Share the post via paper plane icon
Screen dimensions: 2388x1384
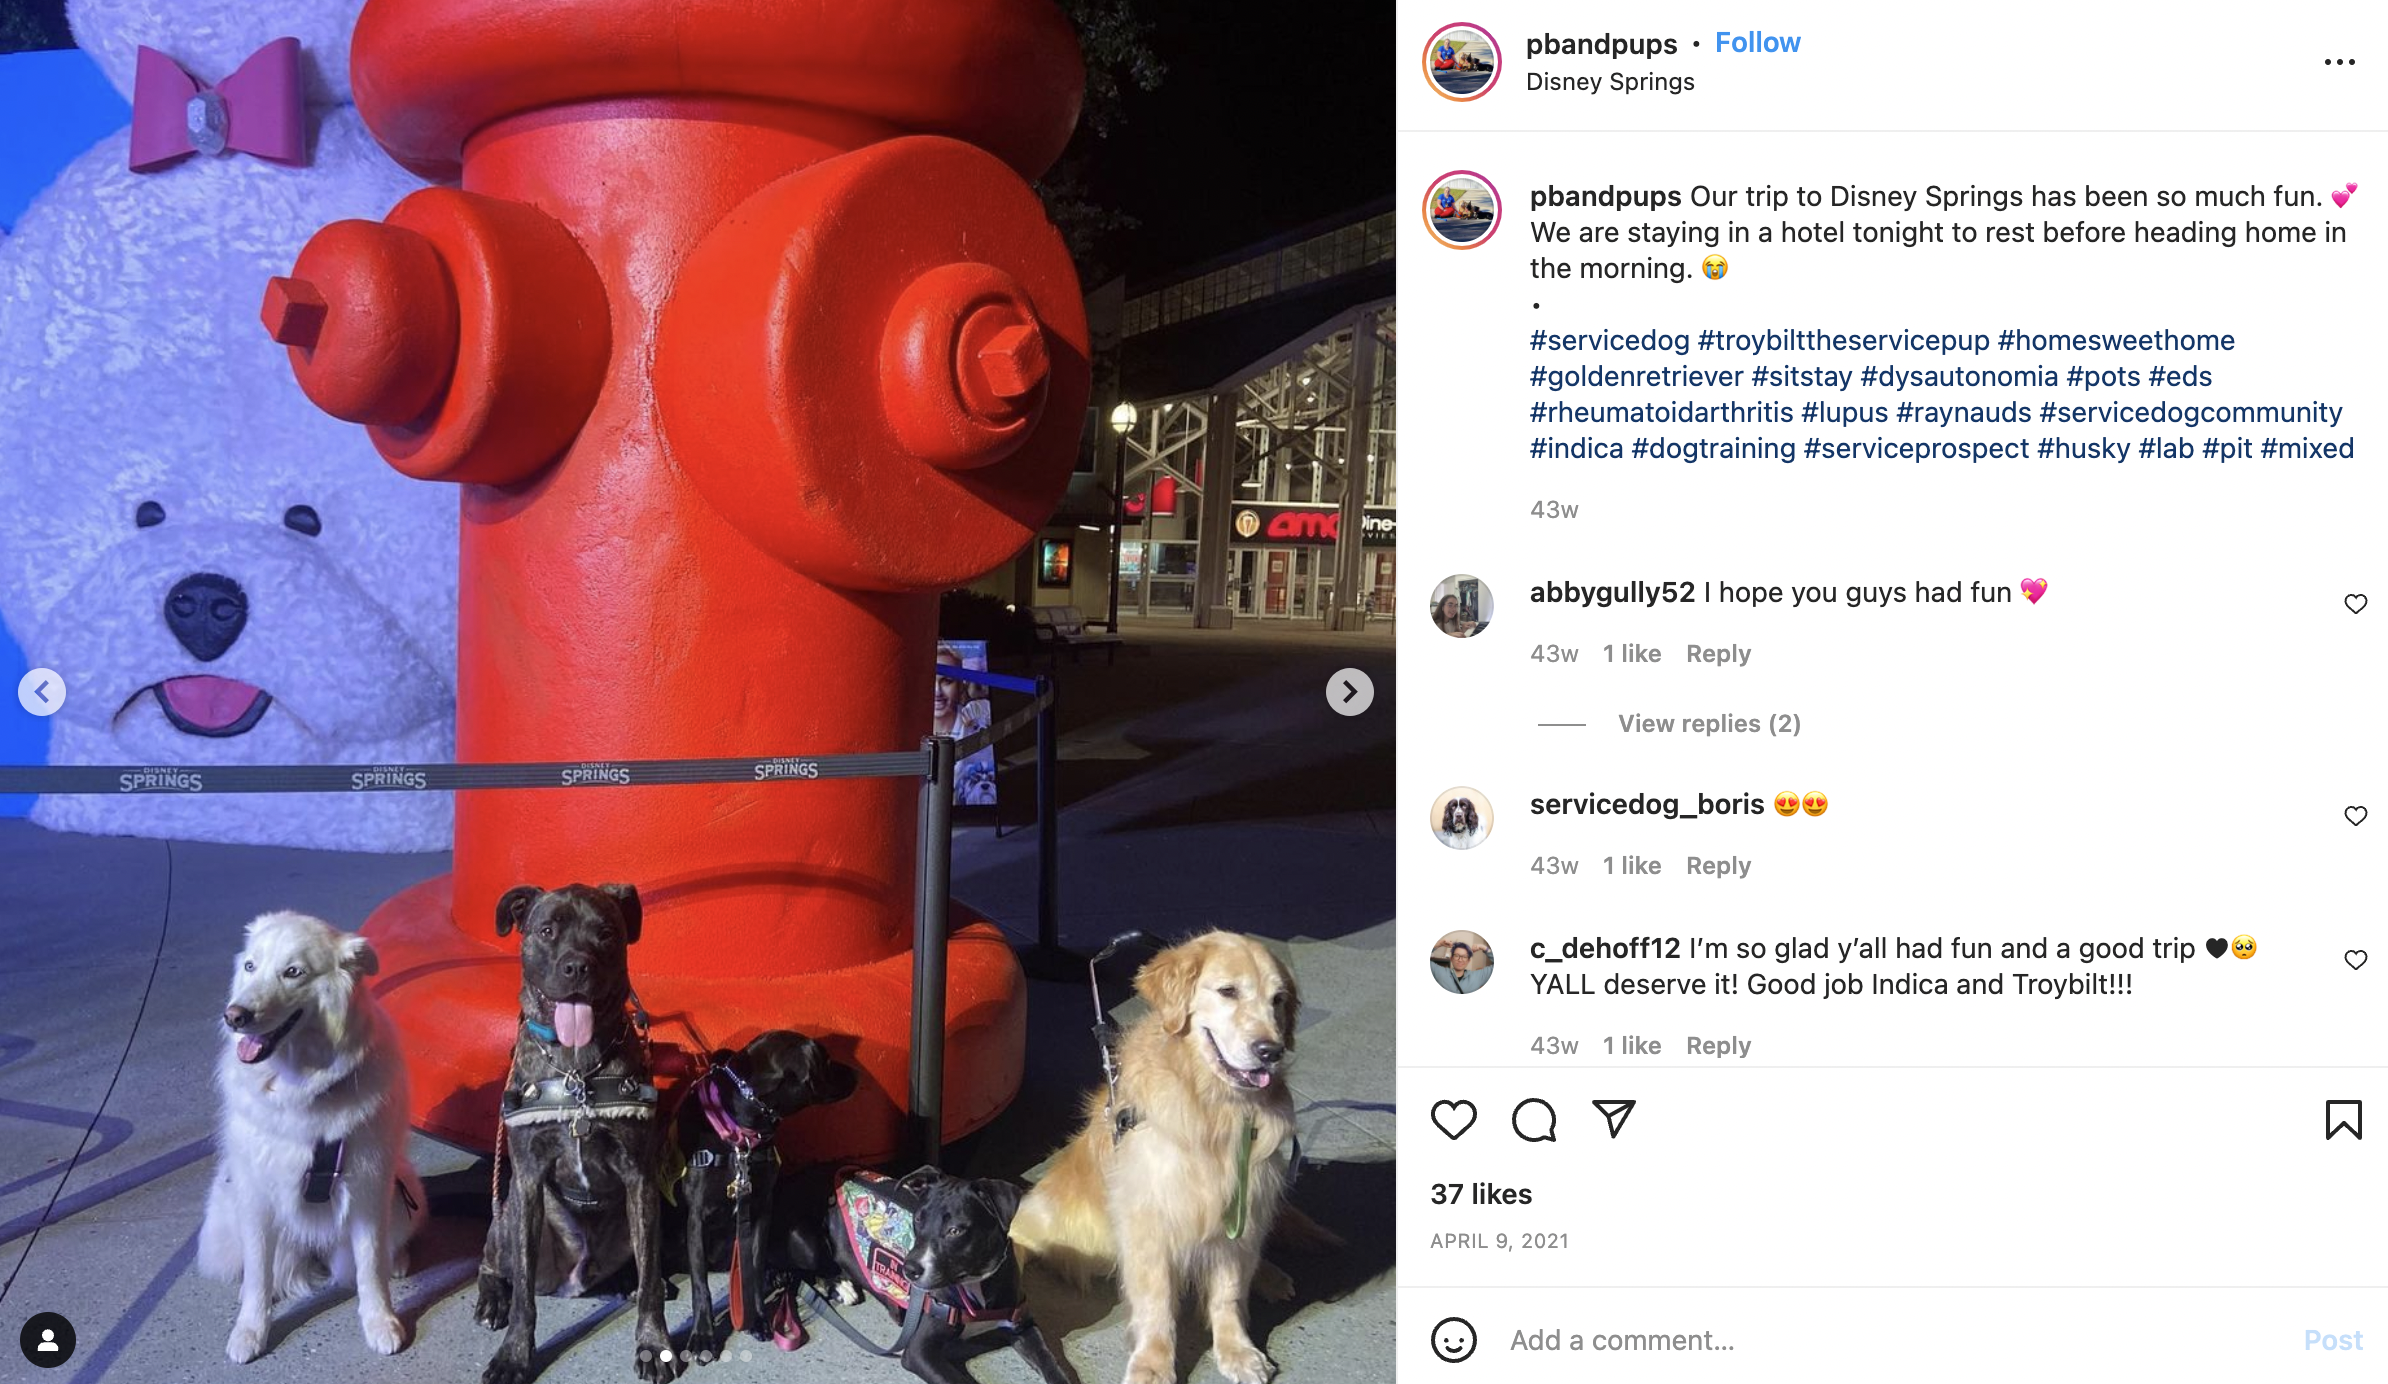[x=1613, y=1119]
